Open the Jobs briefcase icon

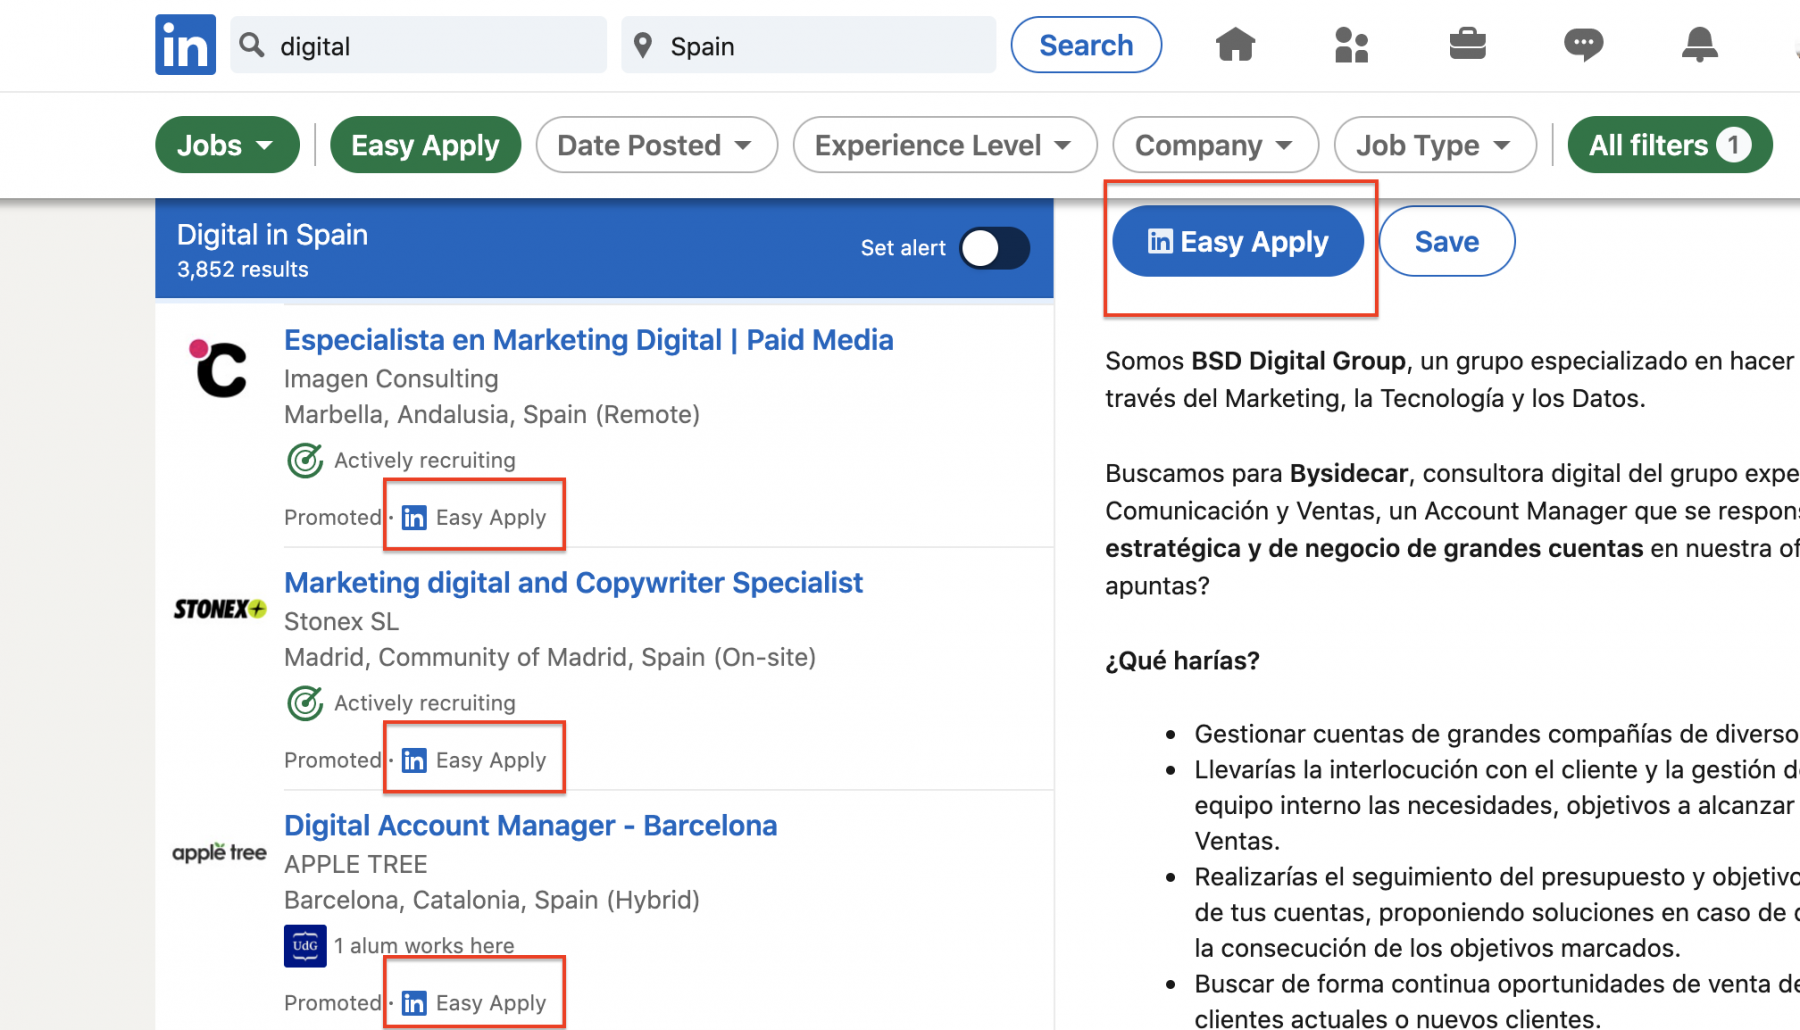[x=1467, y=44]
